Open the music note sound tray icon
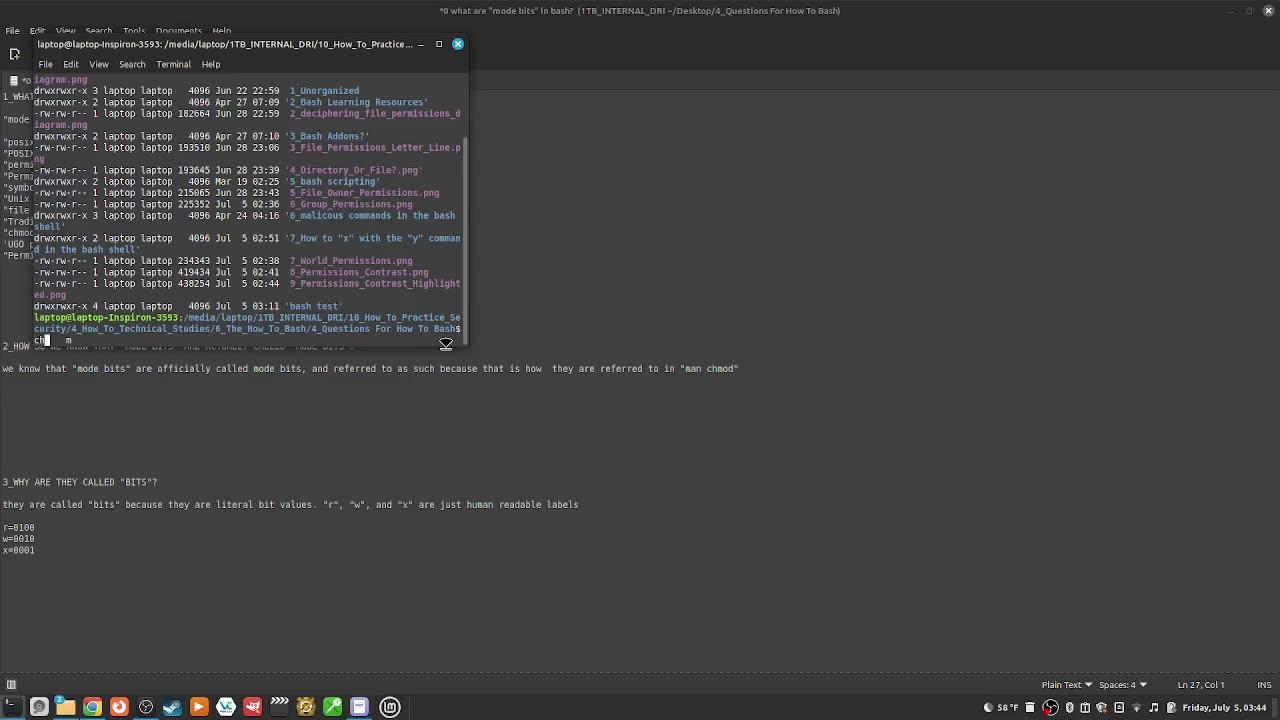The width and height of the screenshot is (1280, 720). pos(1153,708)
